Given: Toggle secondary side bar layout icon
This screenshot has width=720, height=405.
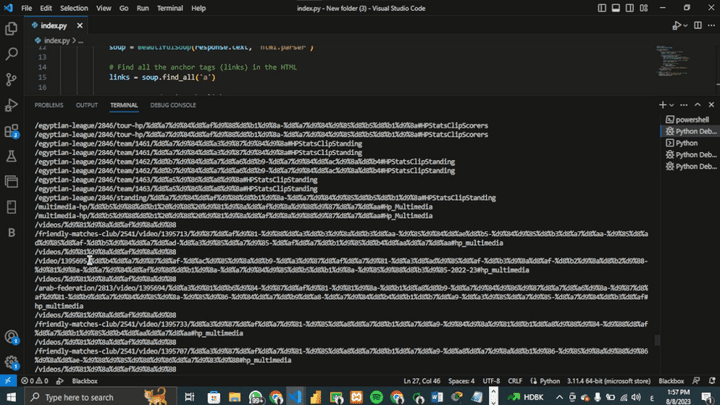Looking at the screenshot, I should point(630,8).
